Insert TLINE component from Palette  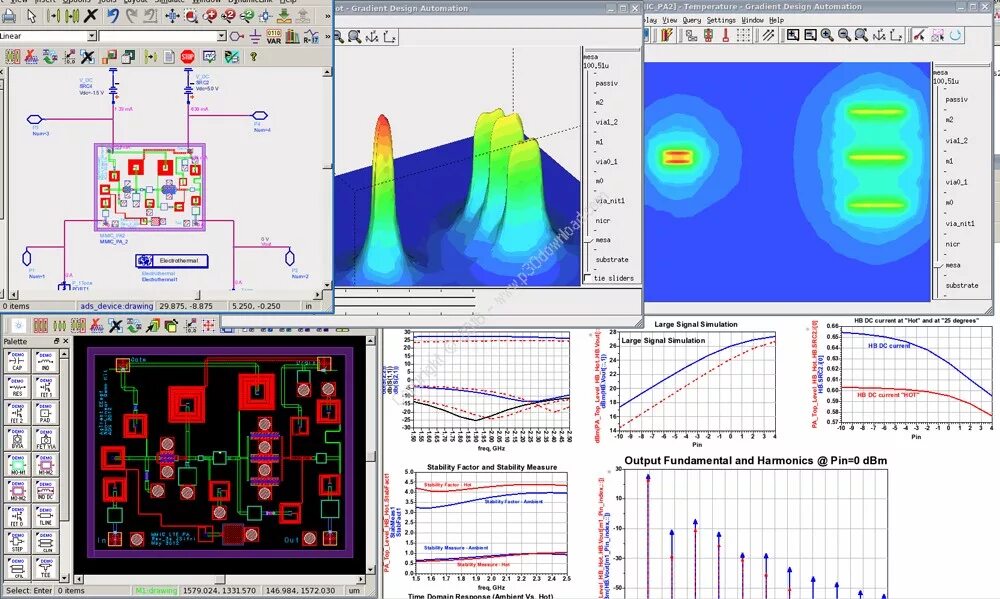tap(45, 516)
